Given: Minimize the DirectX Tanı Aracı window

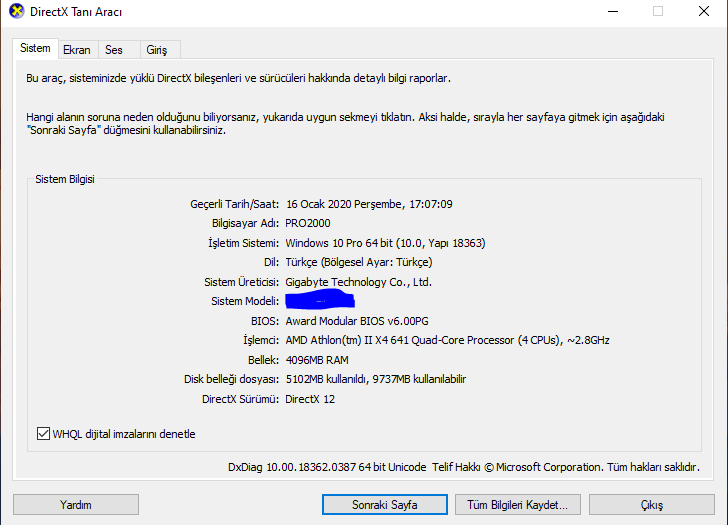Looking at the screenshot, I should tap(613, 11).
